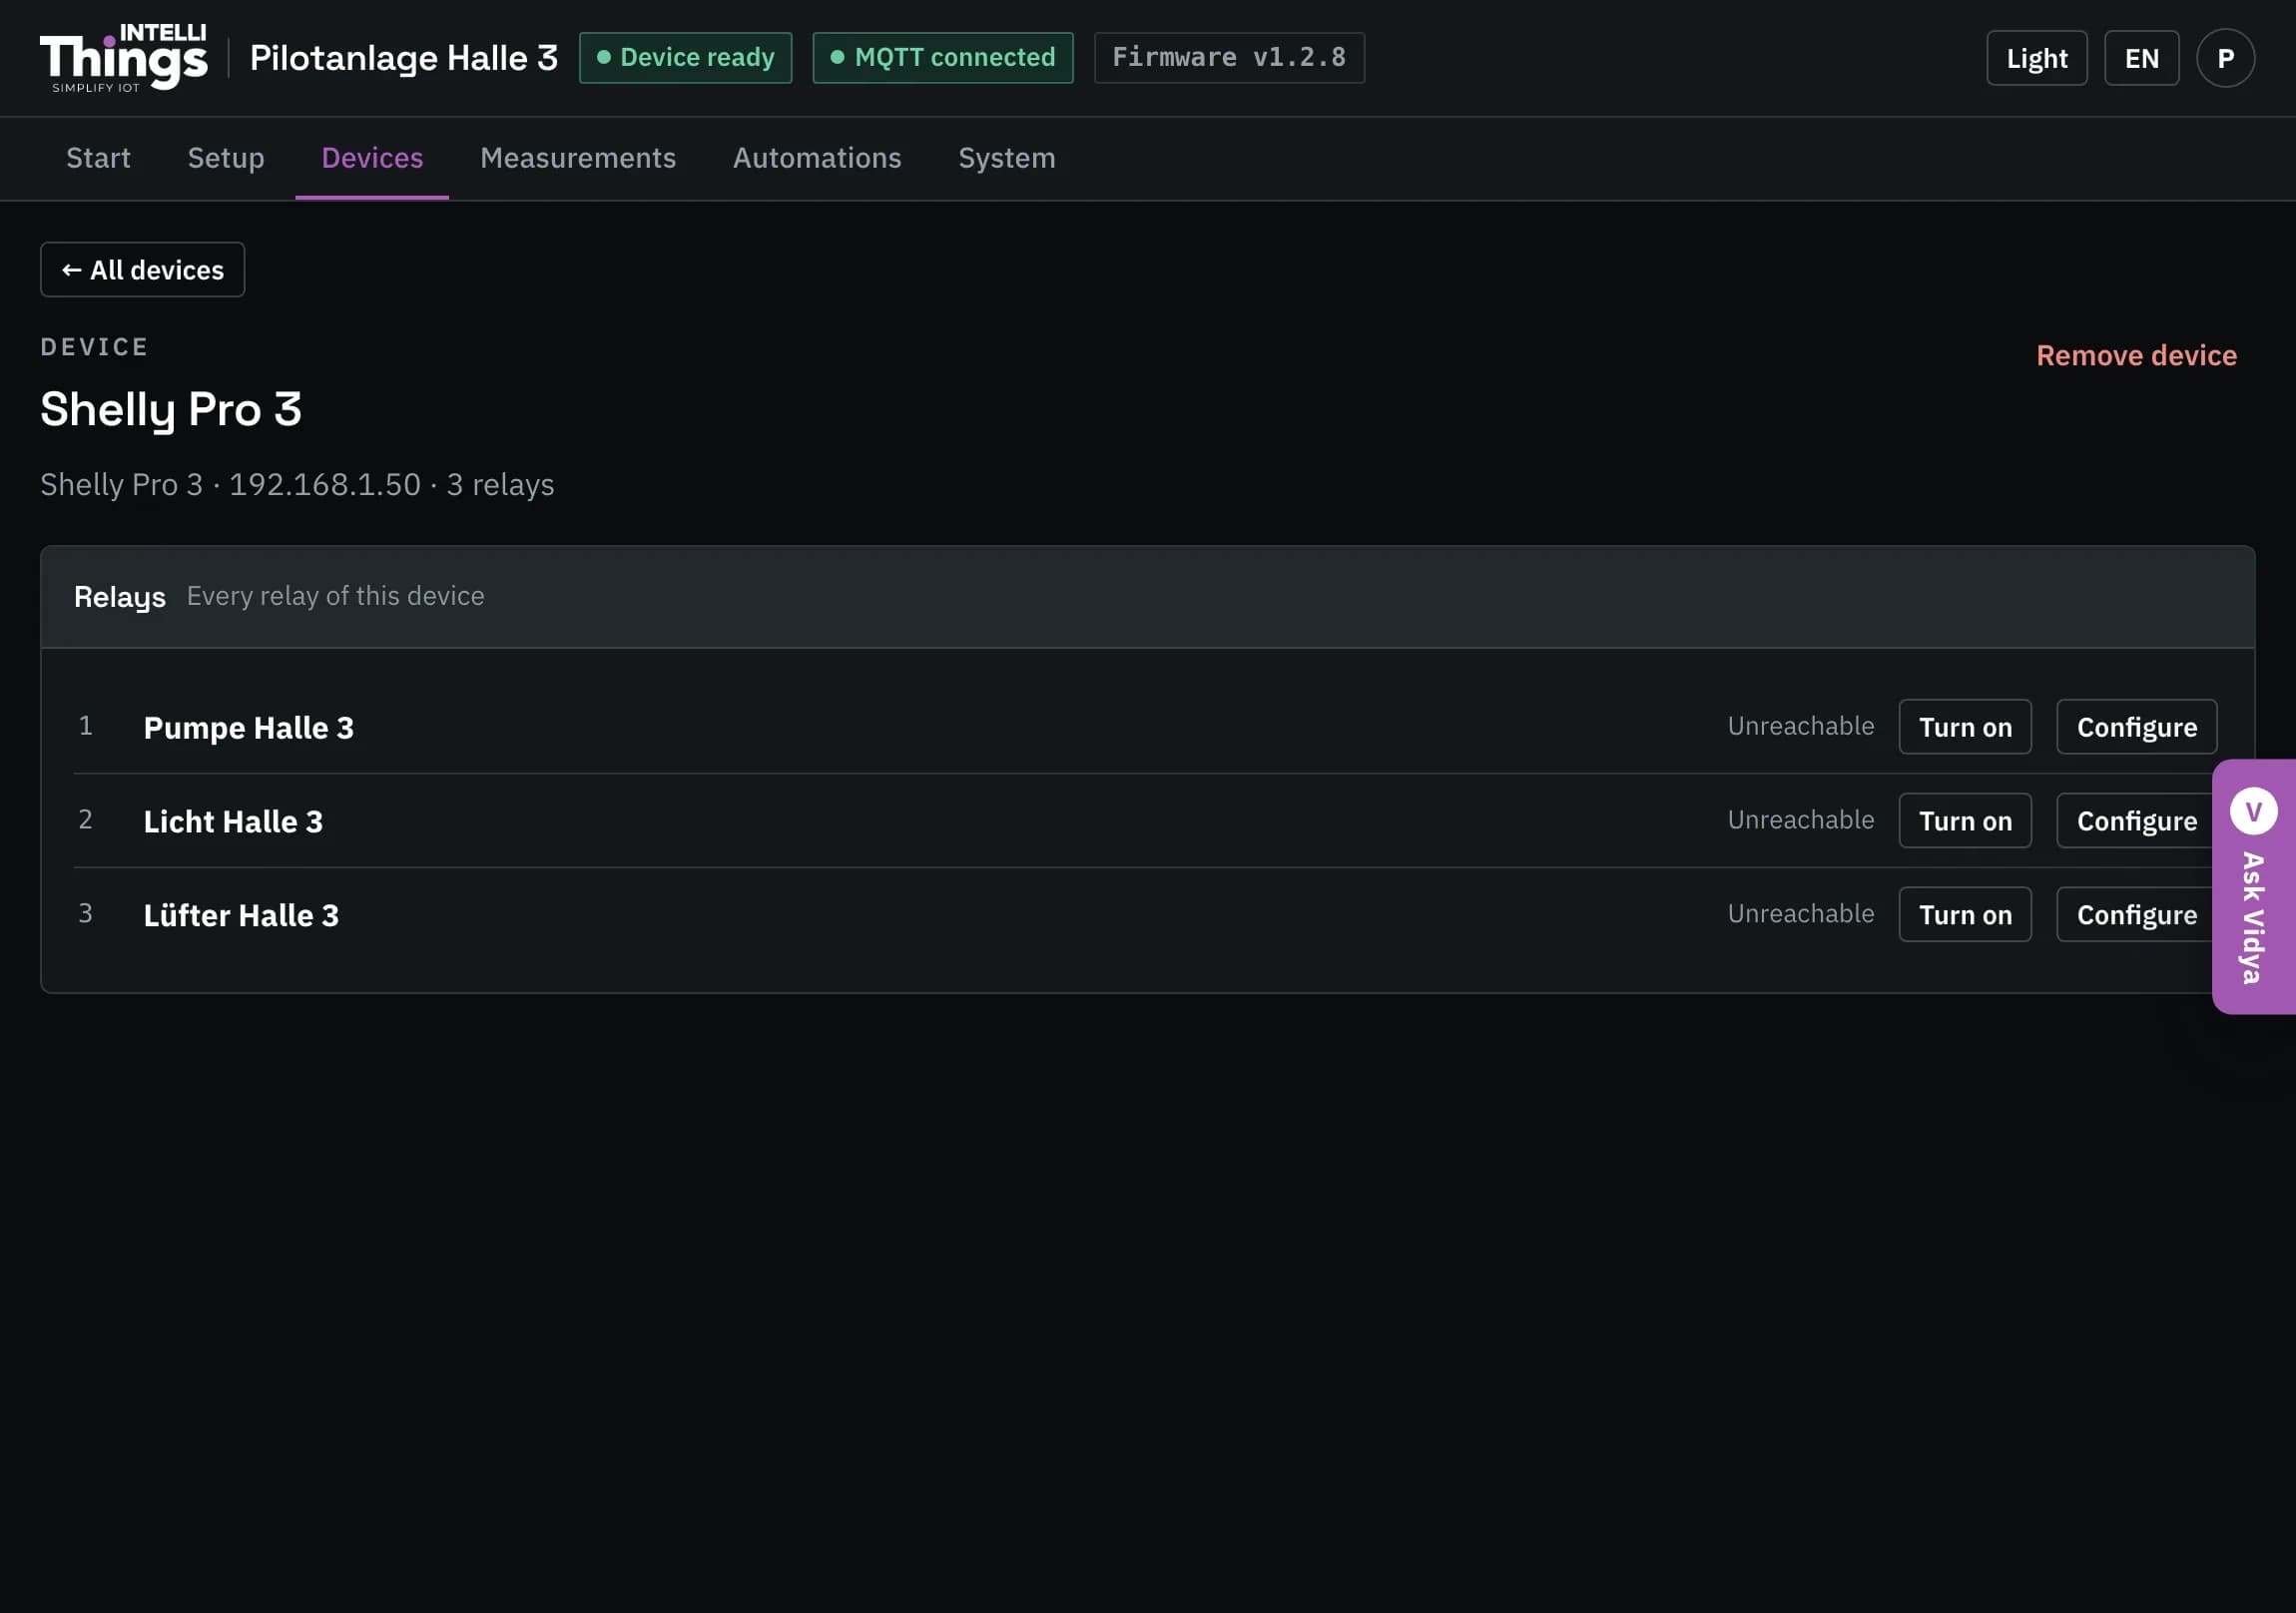Go back to All devices
The width and height of the screenshot is (2296, 1613).
click(x=142, y=270)
